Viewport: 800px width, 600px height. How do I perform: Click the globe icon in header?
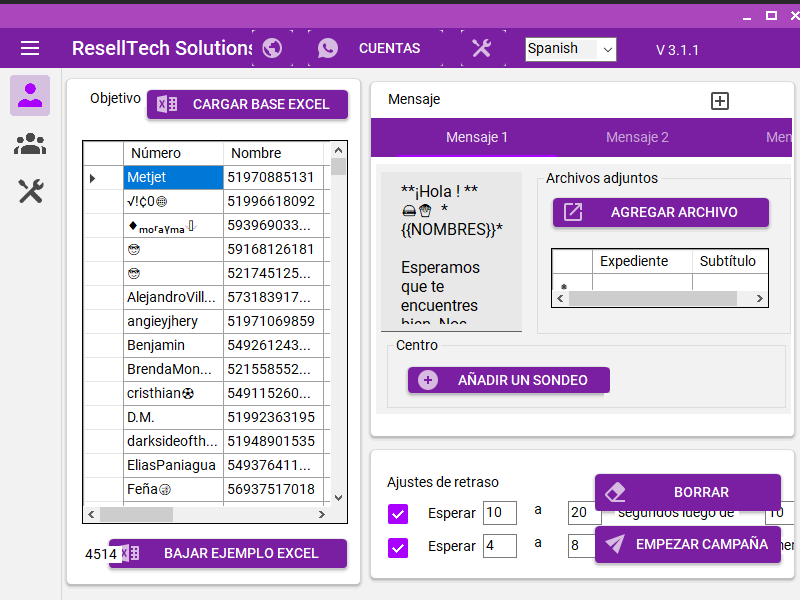(272, 48)
